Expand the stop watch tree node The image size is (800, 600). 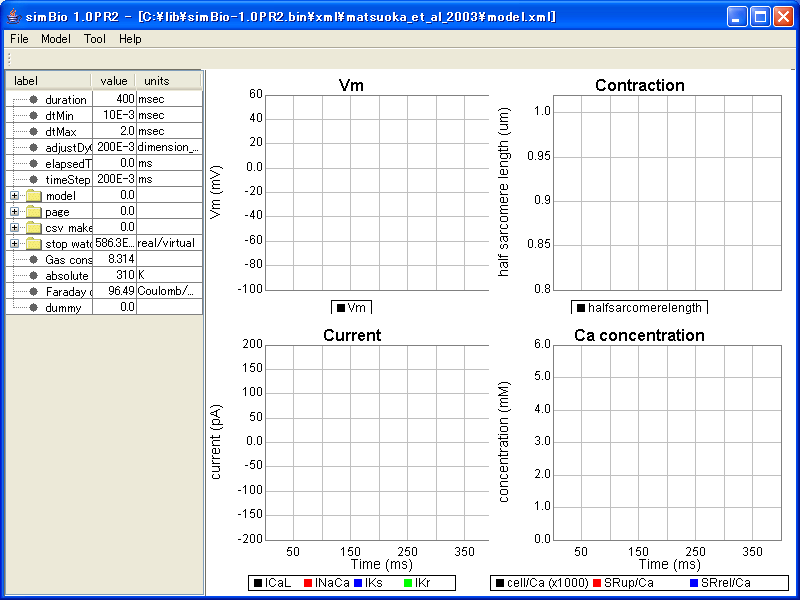click(x=14, y=243)
